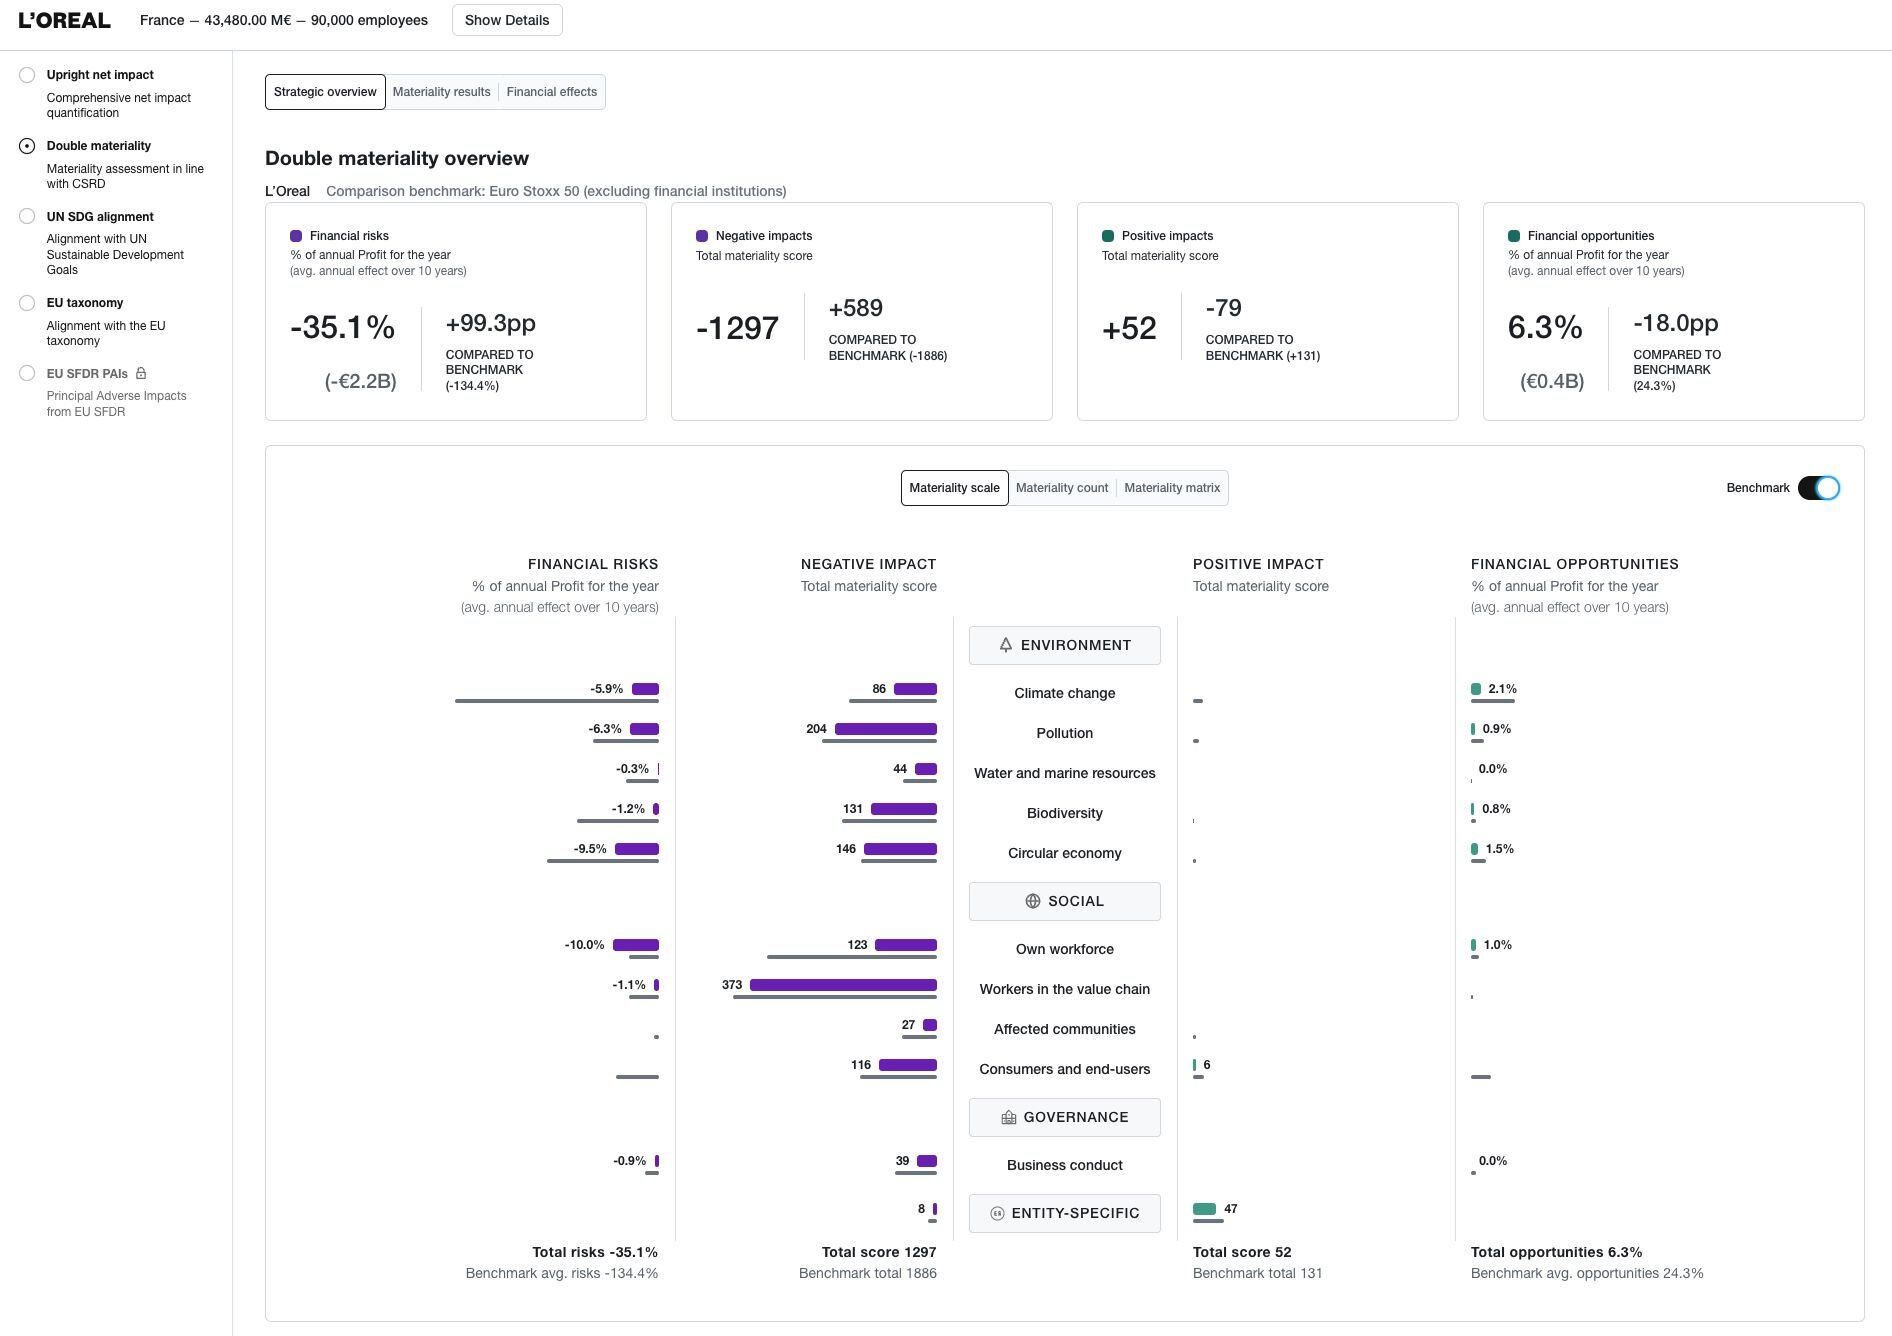Select the Upright net impact radio option
This screenshot has width=1892, height=1336.
point(27,75)
